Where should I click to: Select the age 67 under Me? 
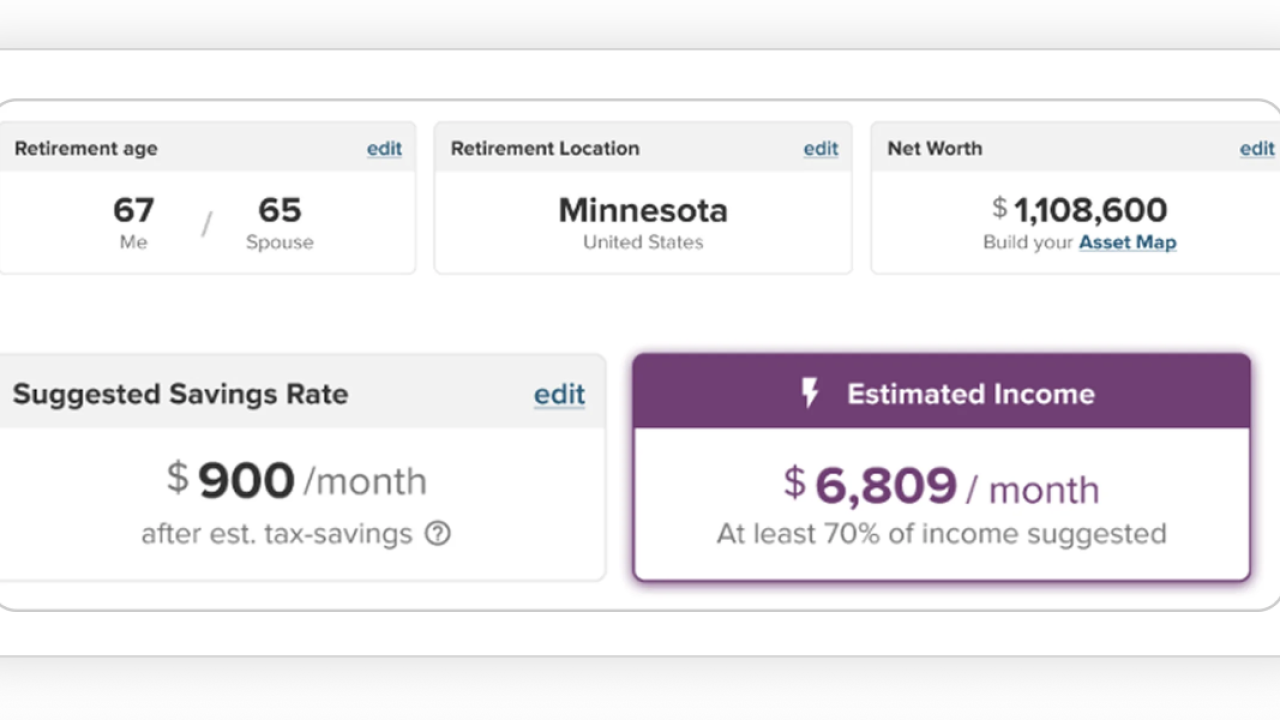pos(133,210)
